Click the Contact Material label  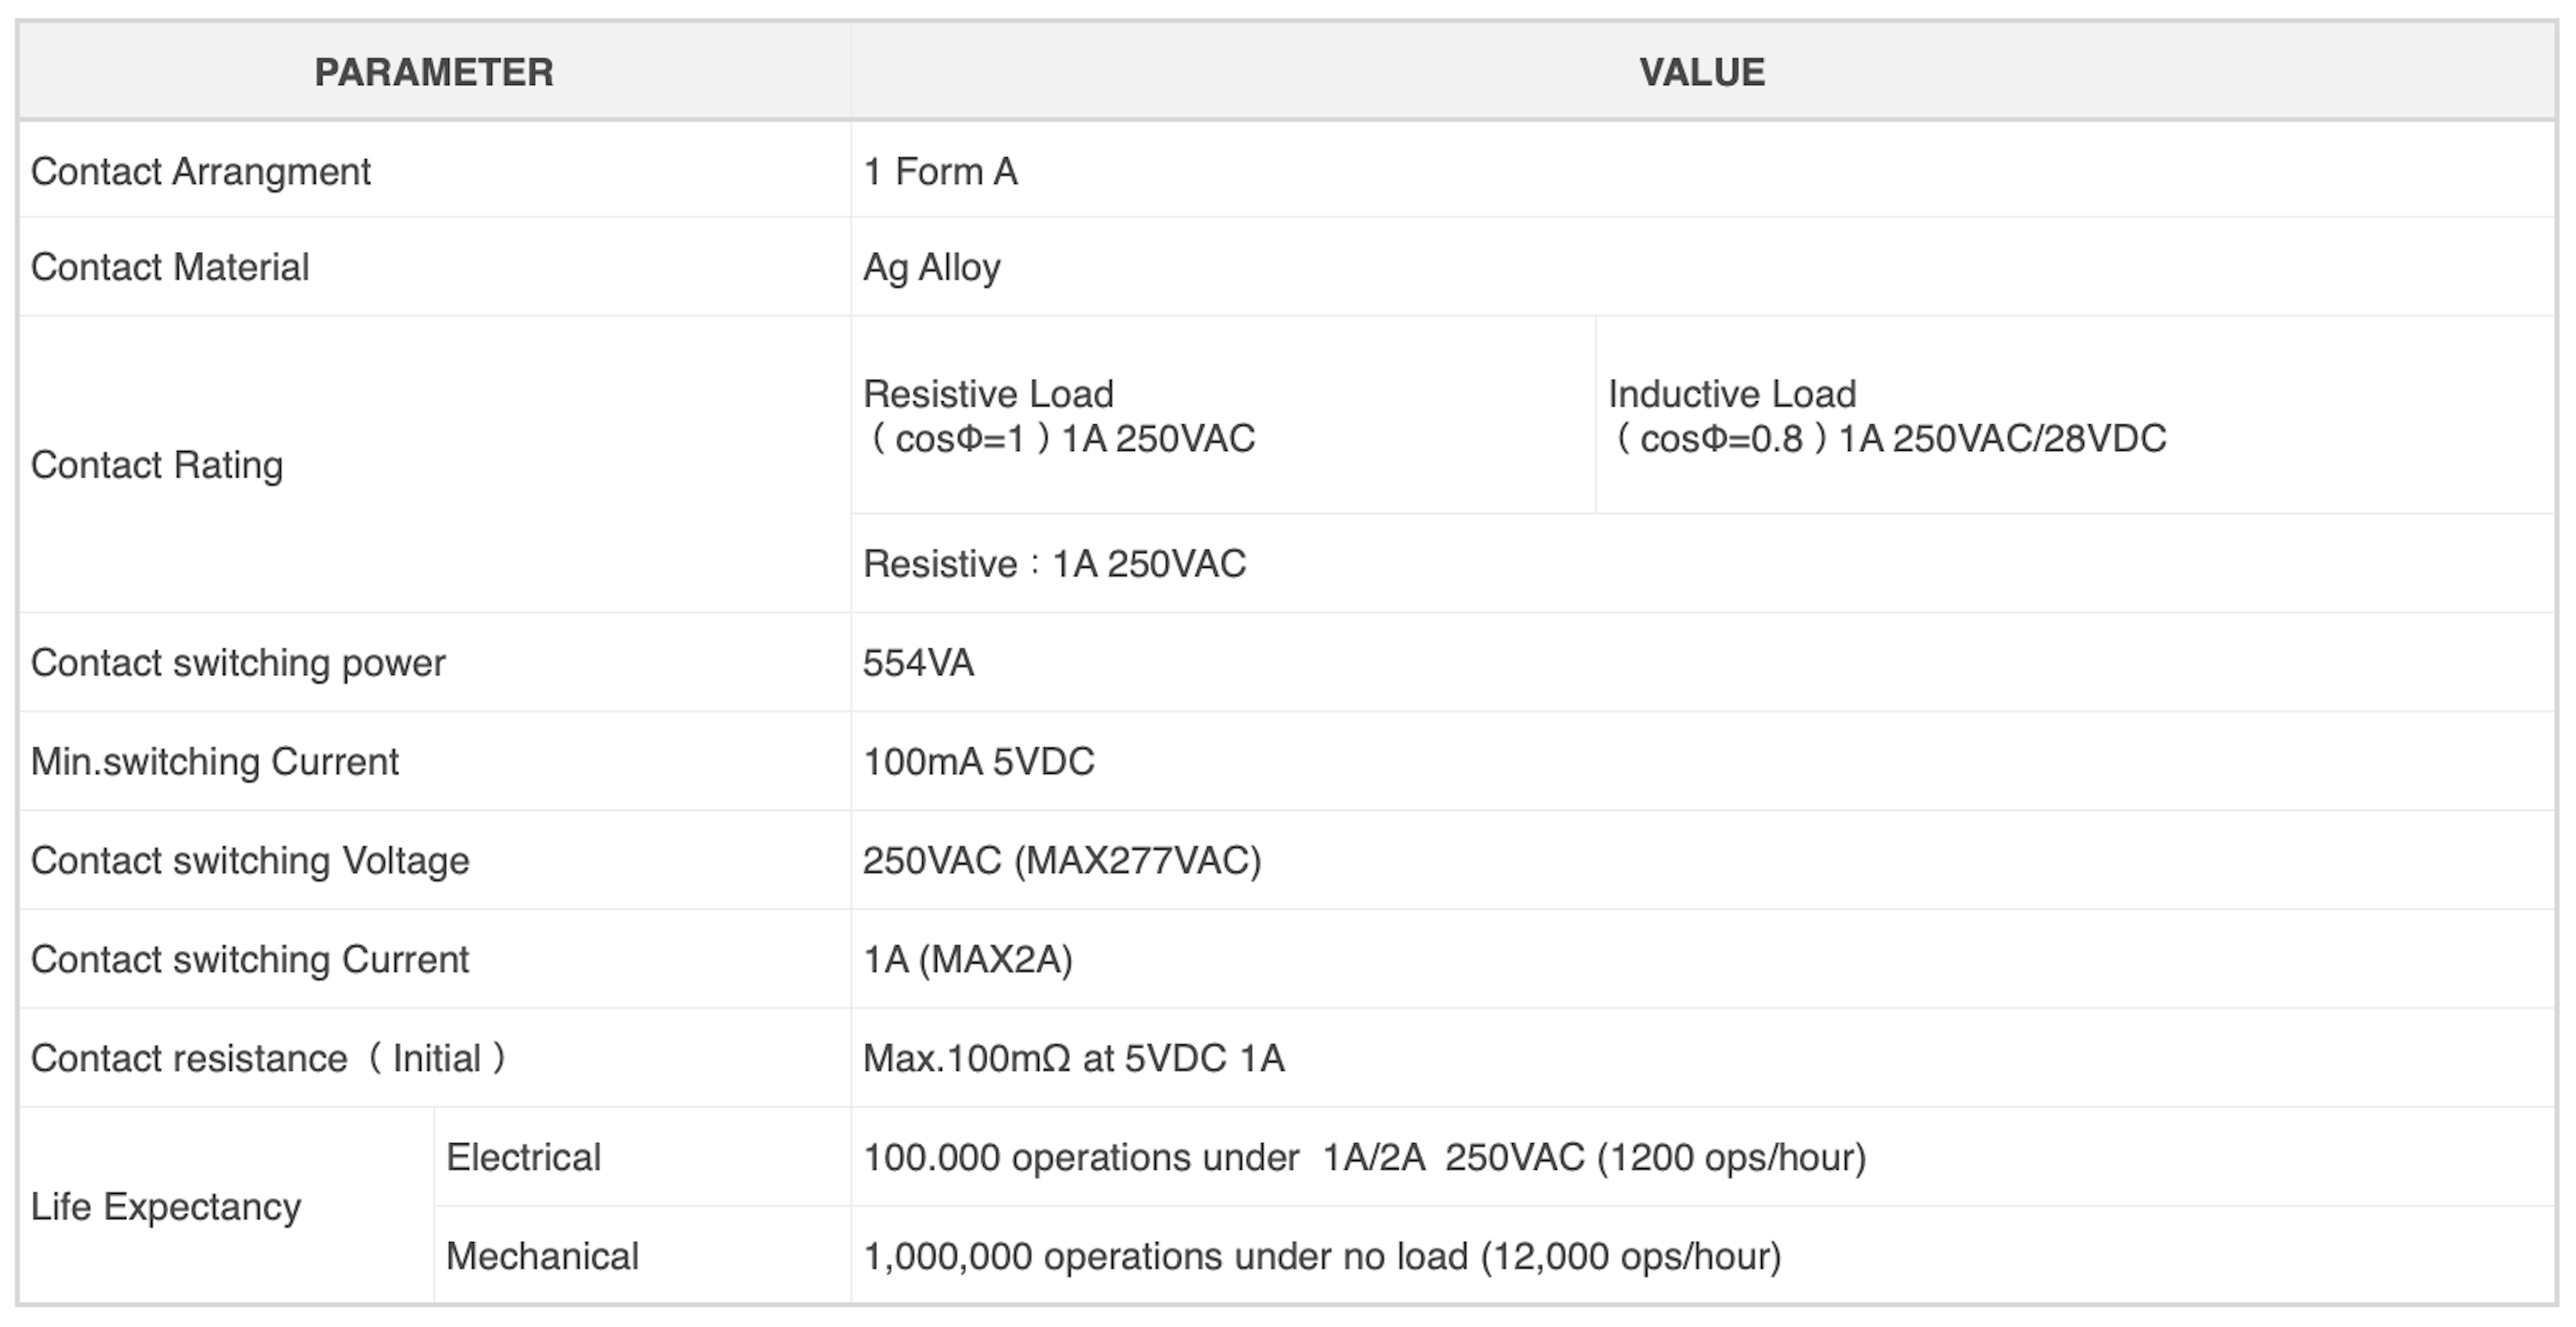tap(170, 267)
